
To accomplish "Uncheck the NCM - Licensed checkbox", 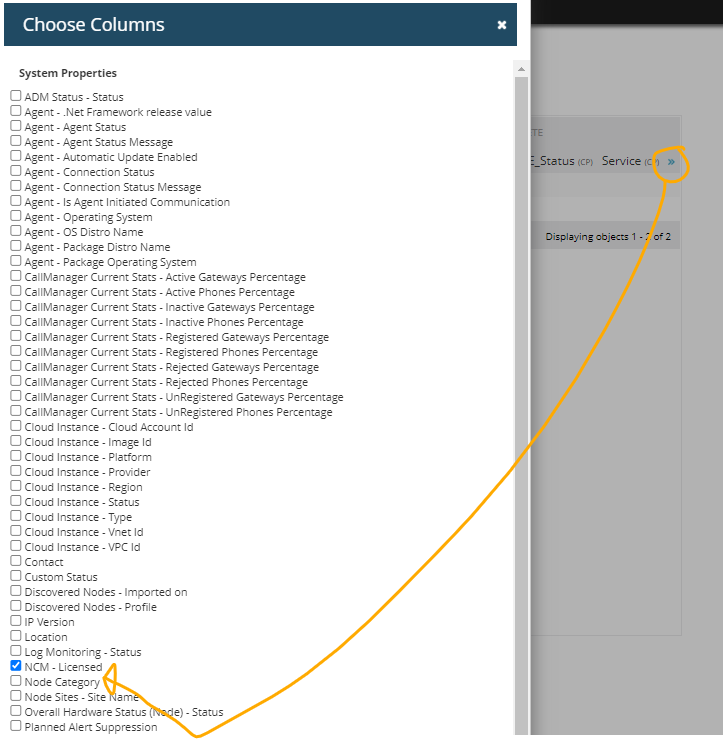I will coord(16,666).
